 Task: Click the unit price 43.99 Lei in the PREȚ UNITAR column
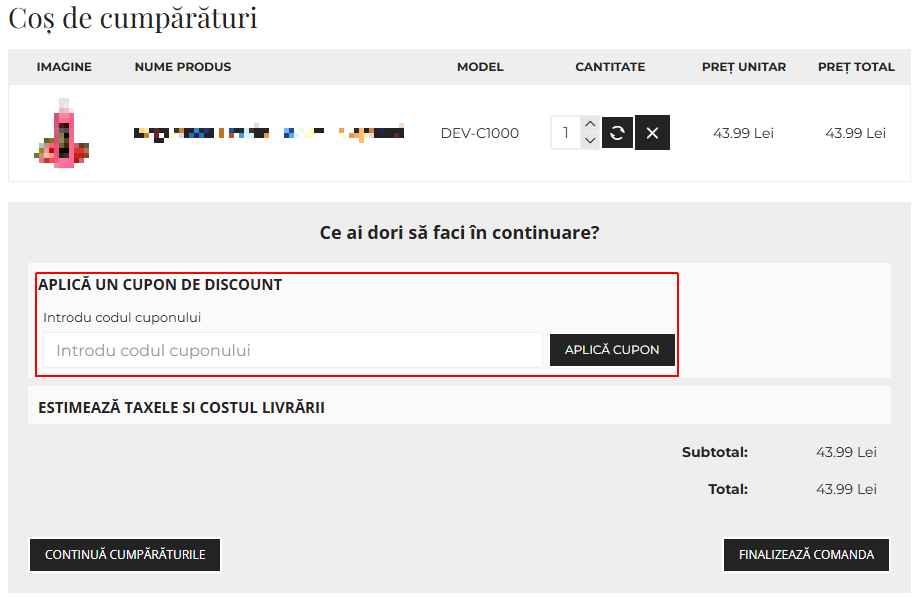pyautogui.click(x=744, y=133)
